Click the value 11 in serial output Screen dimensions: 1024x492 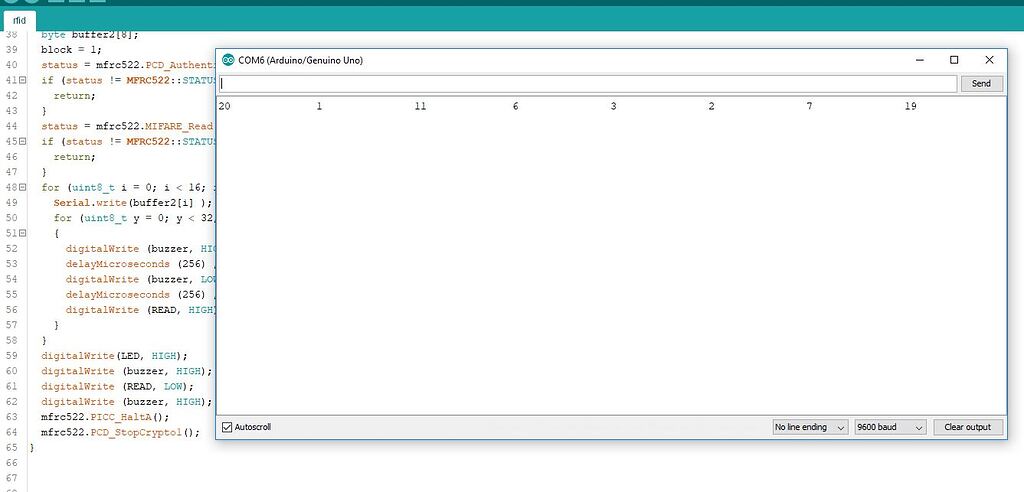[420, 106]
